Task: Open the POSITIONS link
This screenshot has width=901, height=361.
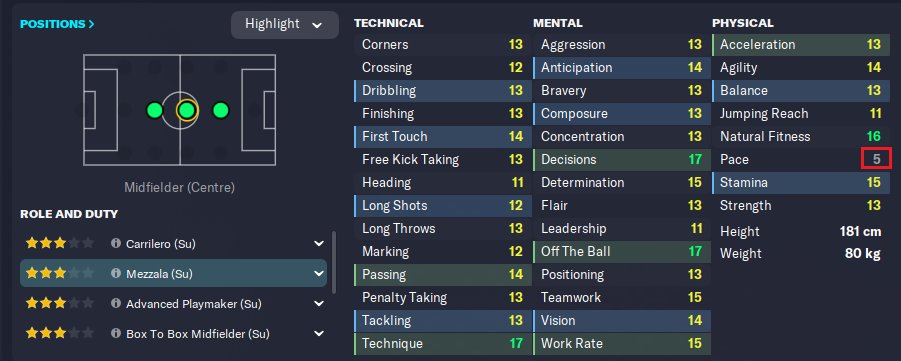Action: pyautogui.click(x=57, y=24)
